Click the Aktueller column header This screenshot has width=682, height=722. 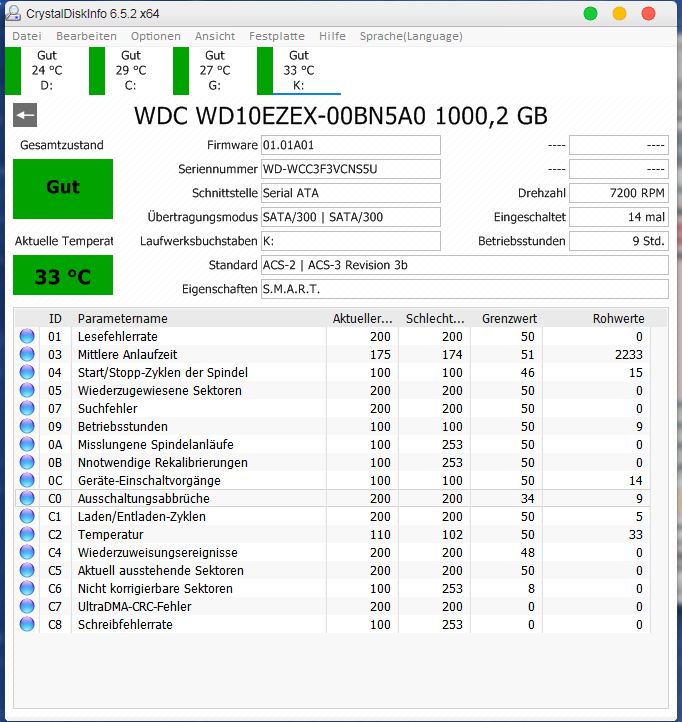click(x=362, y=318)
